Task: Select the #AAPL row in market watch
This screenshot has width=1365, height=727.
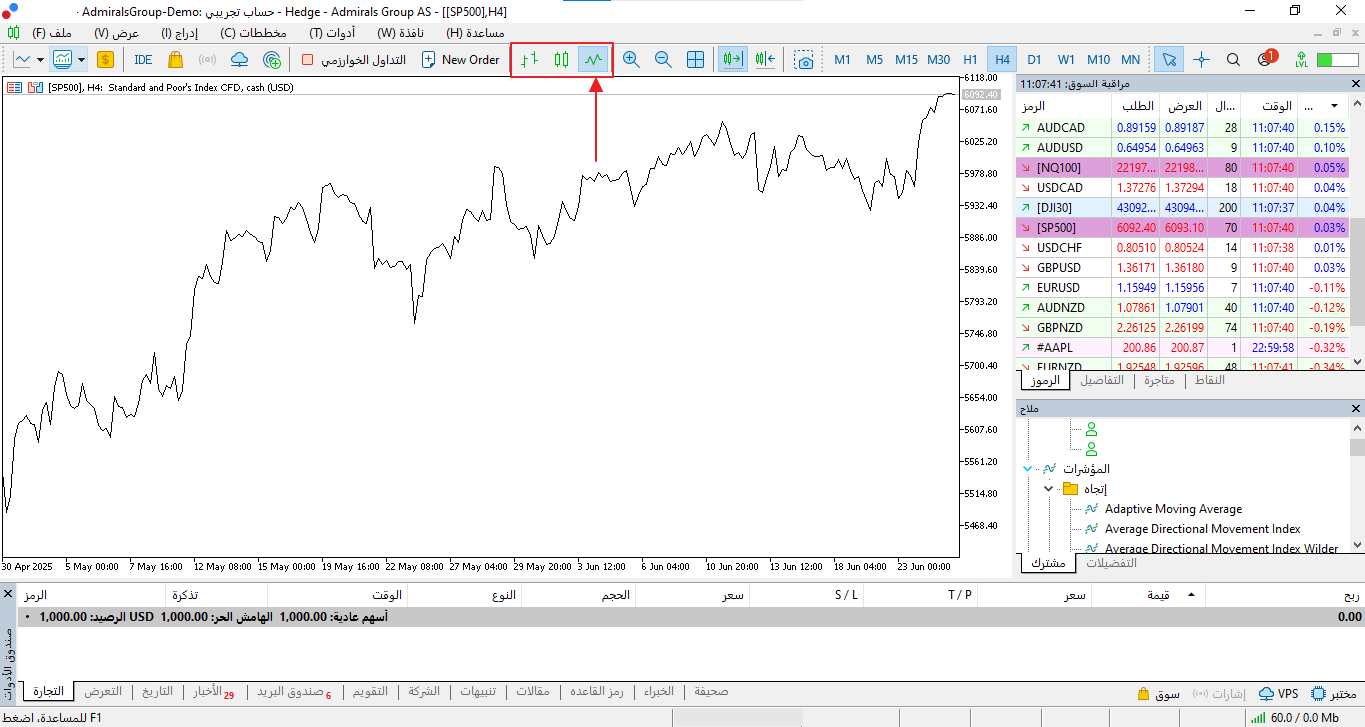Action: point(1182,348)
